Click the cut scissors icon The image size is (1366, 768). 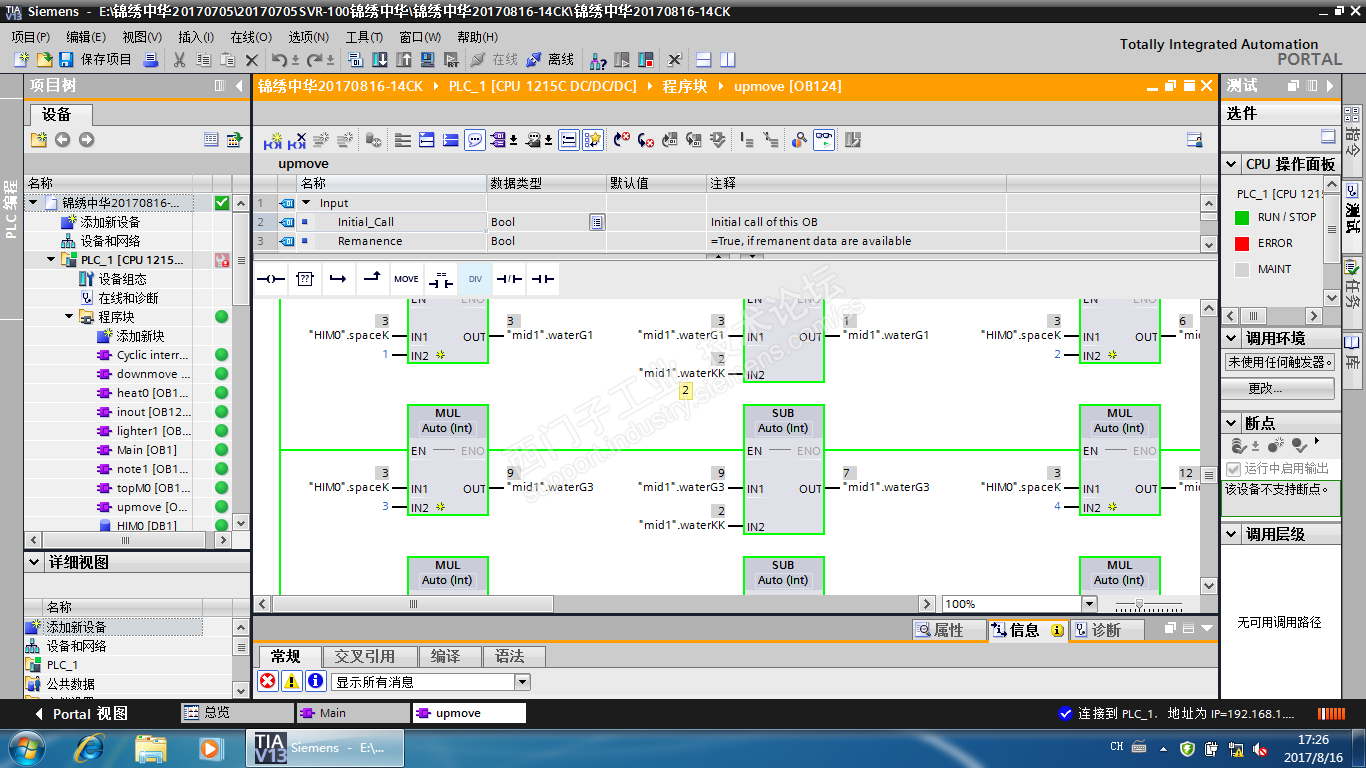179,59
